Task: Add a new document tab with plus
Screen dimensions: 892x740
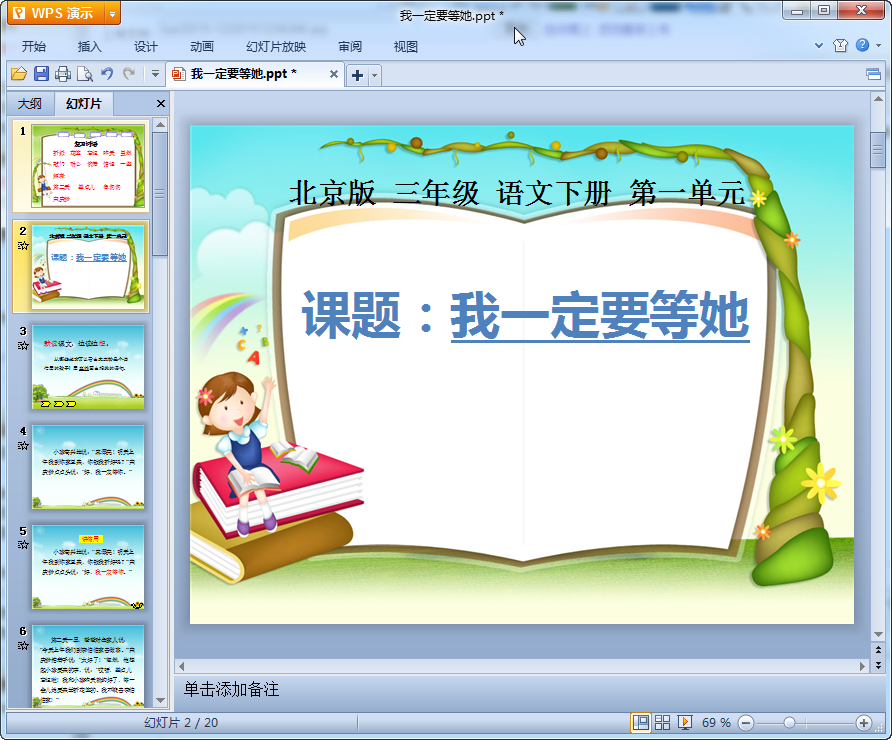Action: [357, 75]
